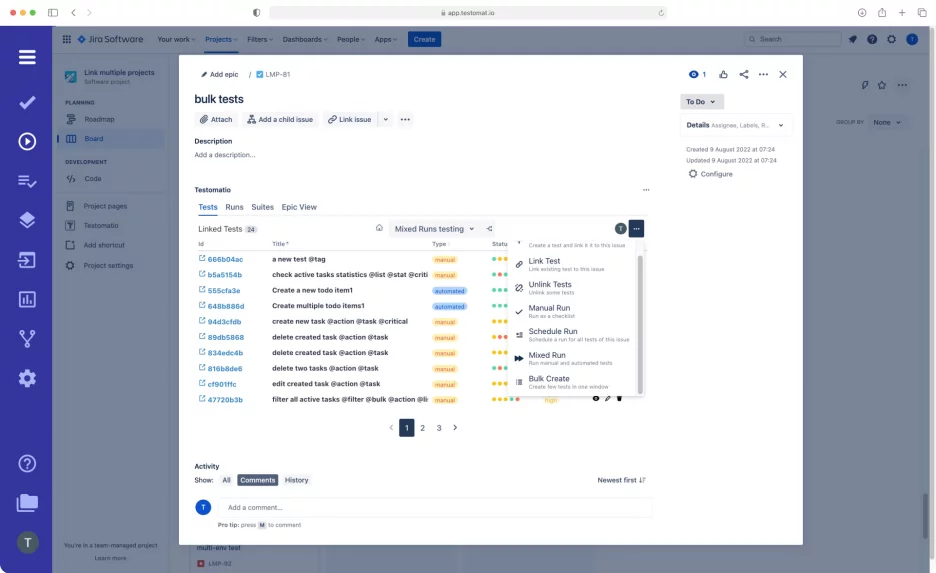The width and height of the screenshot is (936, 573).
Task: Click the home icon beside Linked Tests
Action: (379, 228)
